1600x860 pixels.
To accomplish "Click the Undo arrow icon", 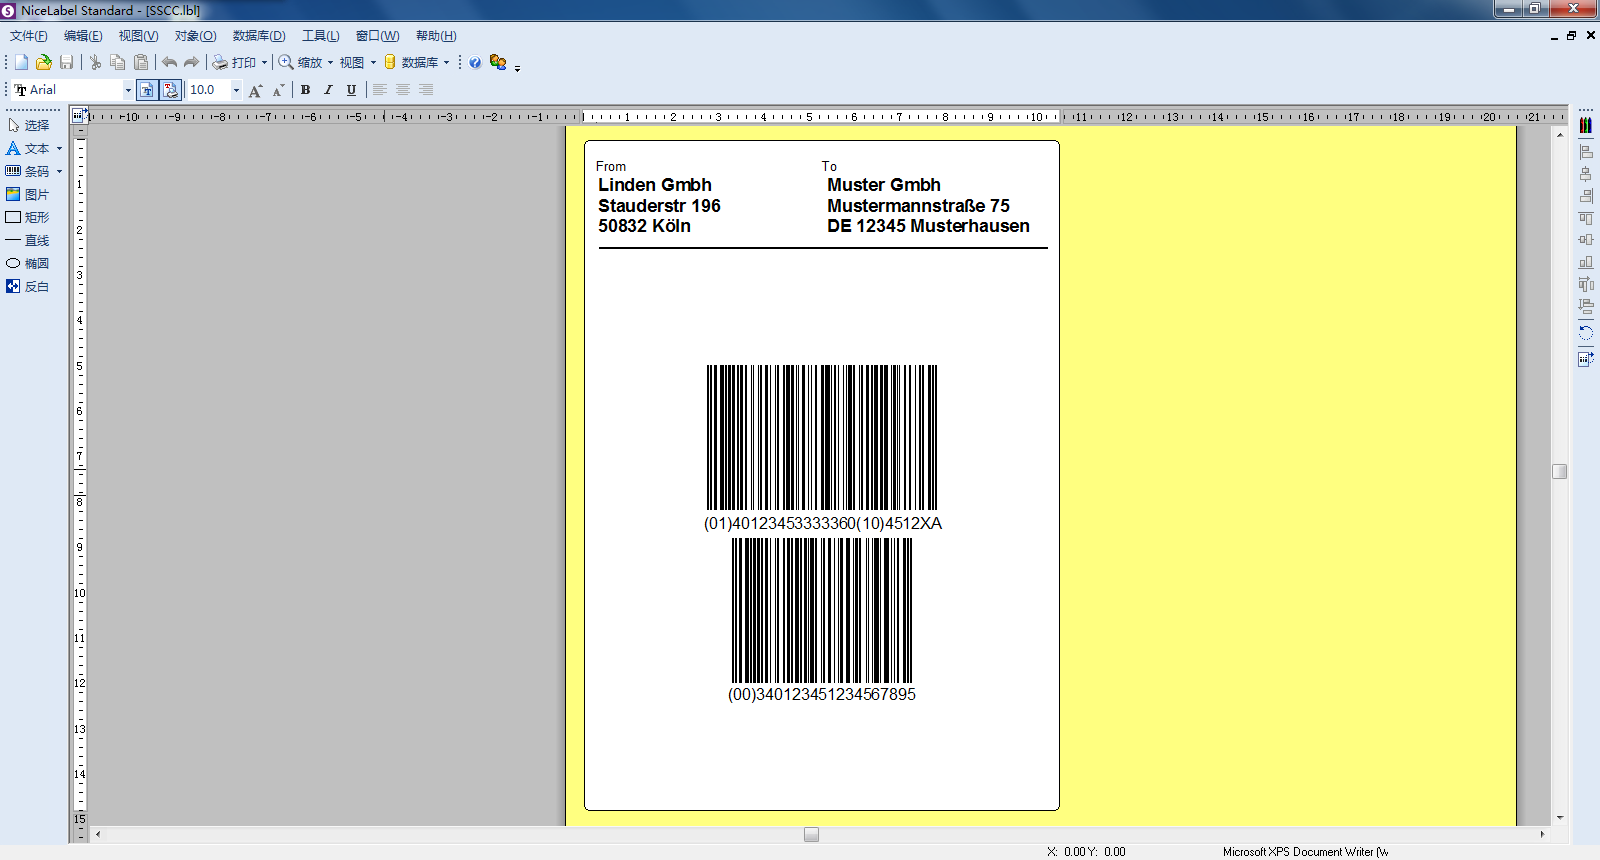I will tap(169, 62).
